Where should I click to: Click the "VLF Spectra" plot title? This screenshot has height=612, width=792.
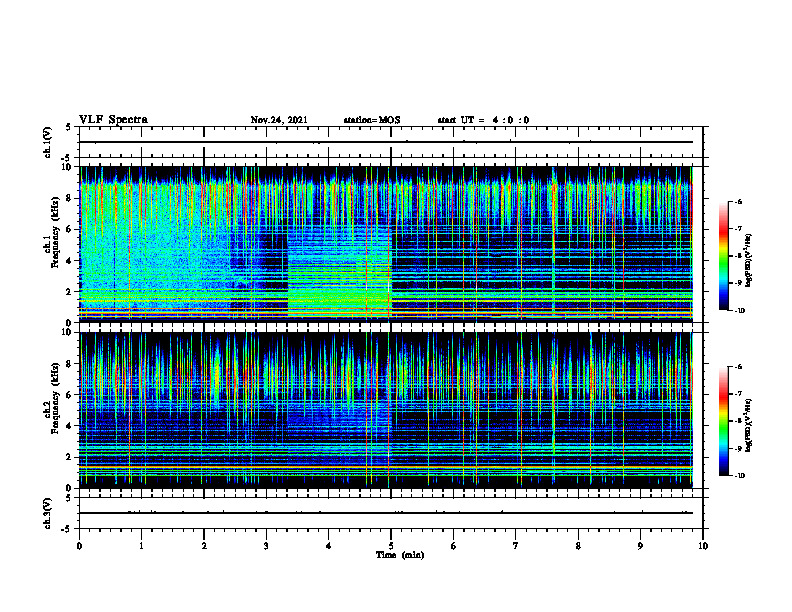[113, 120]
